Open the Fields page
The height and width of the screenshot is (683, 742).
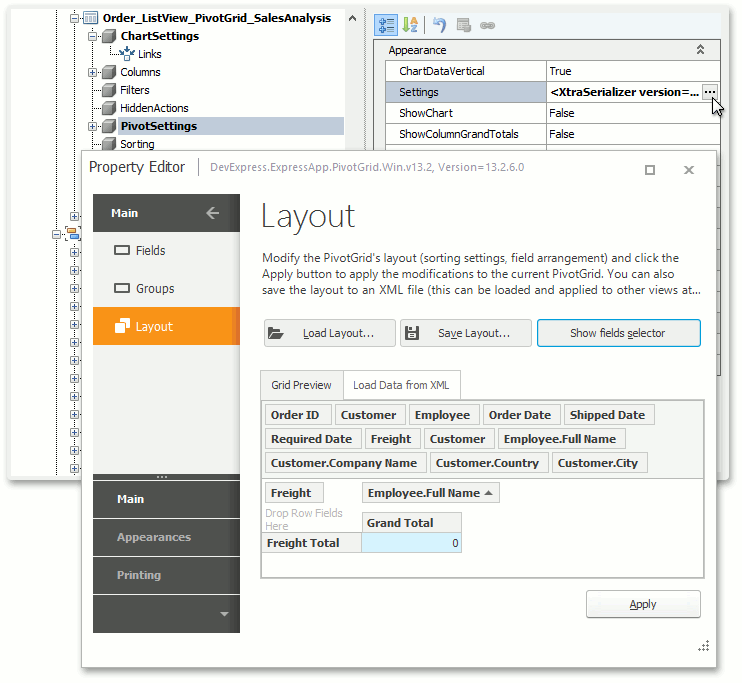tap(166, 250)
